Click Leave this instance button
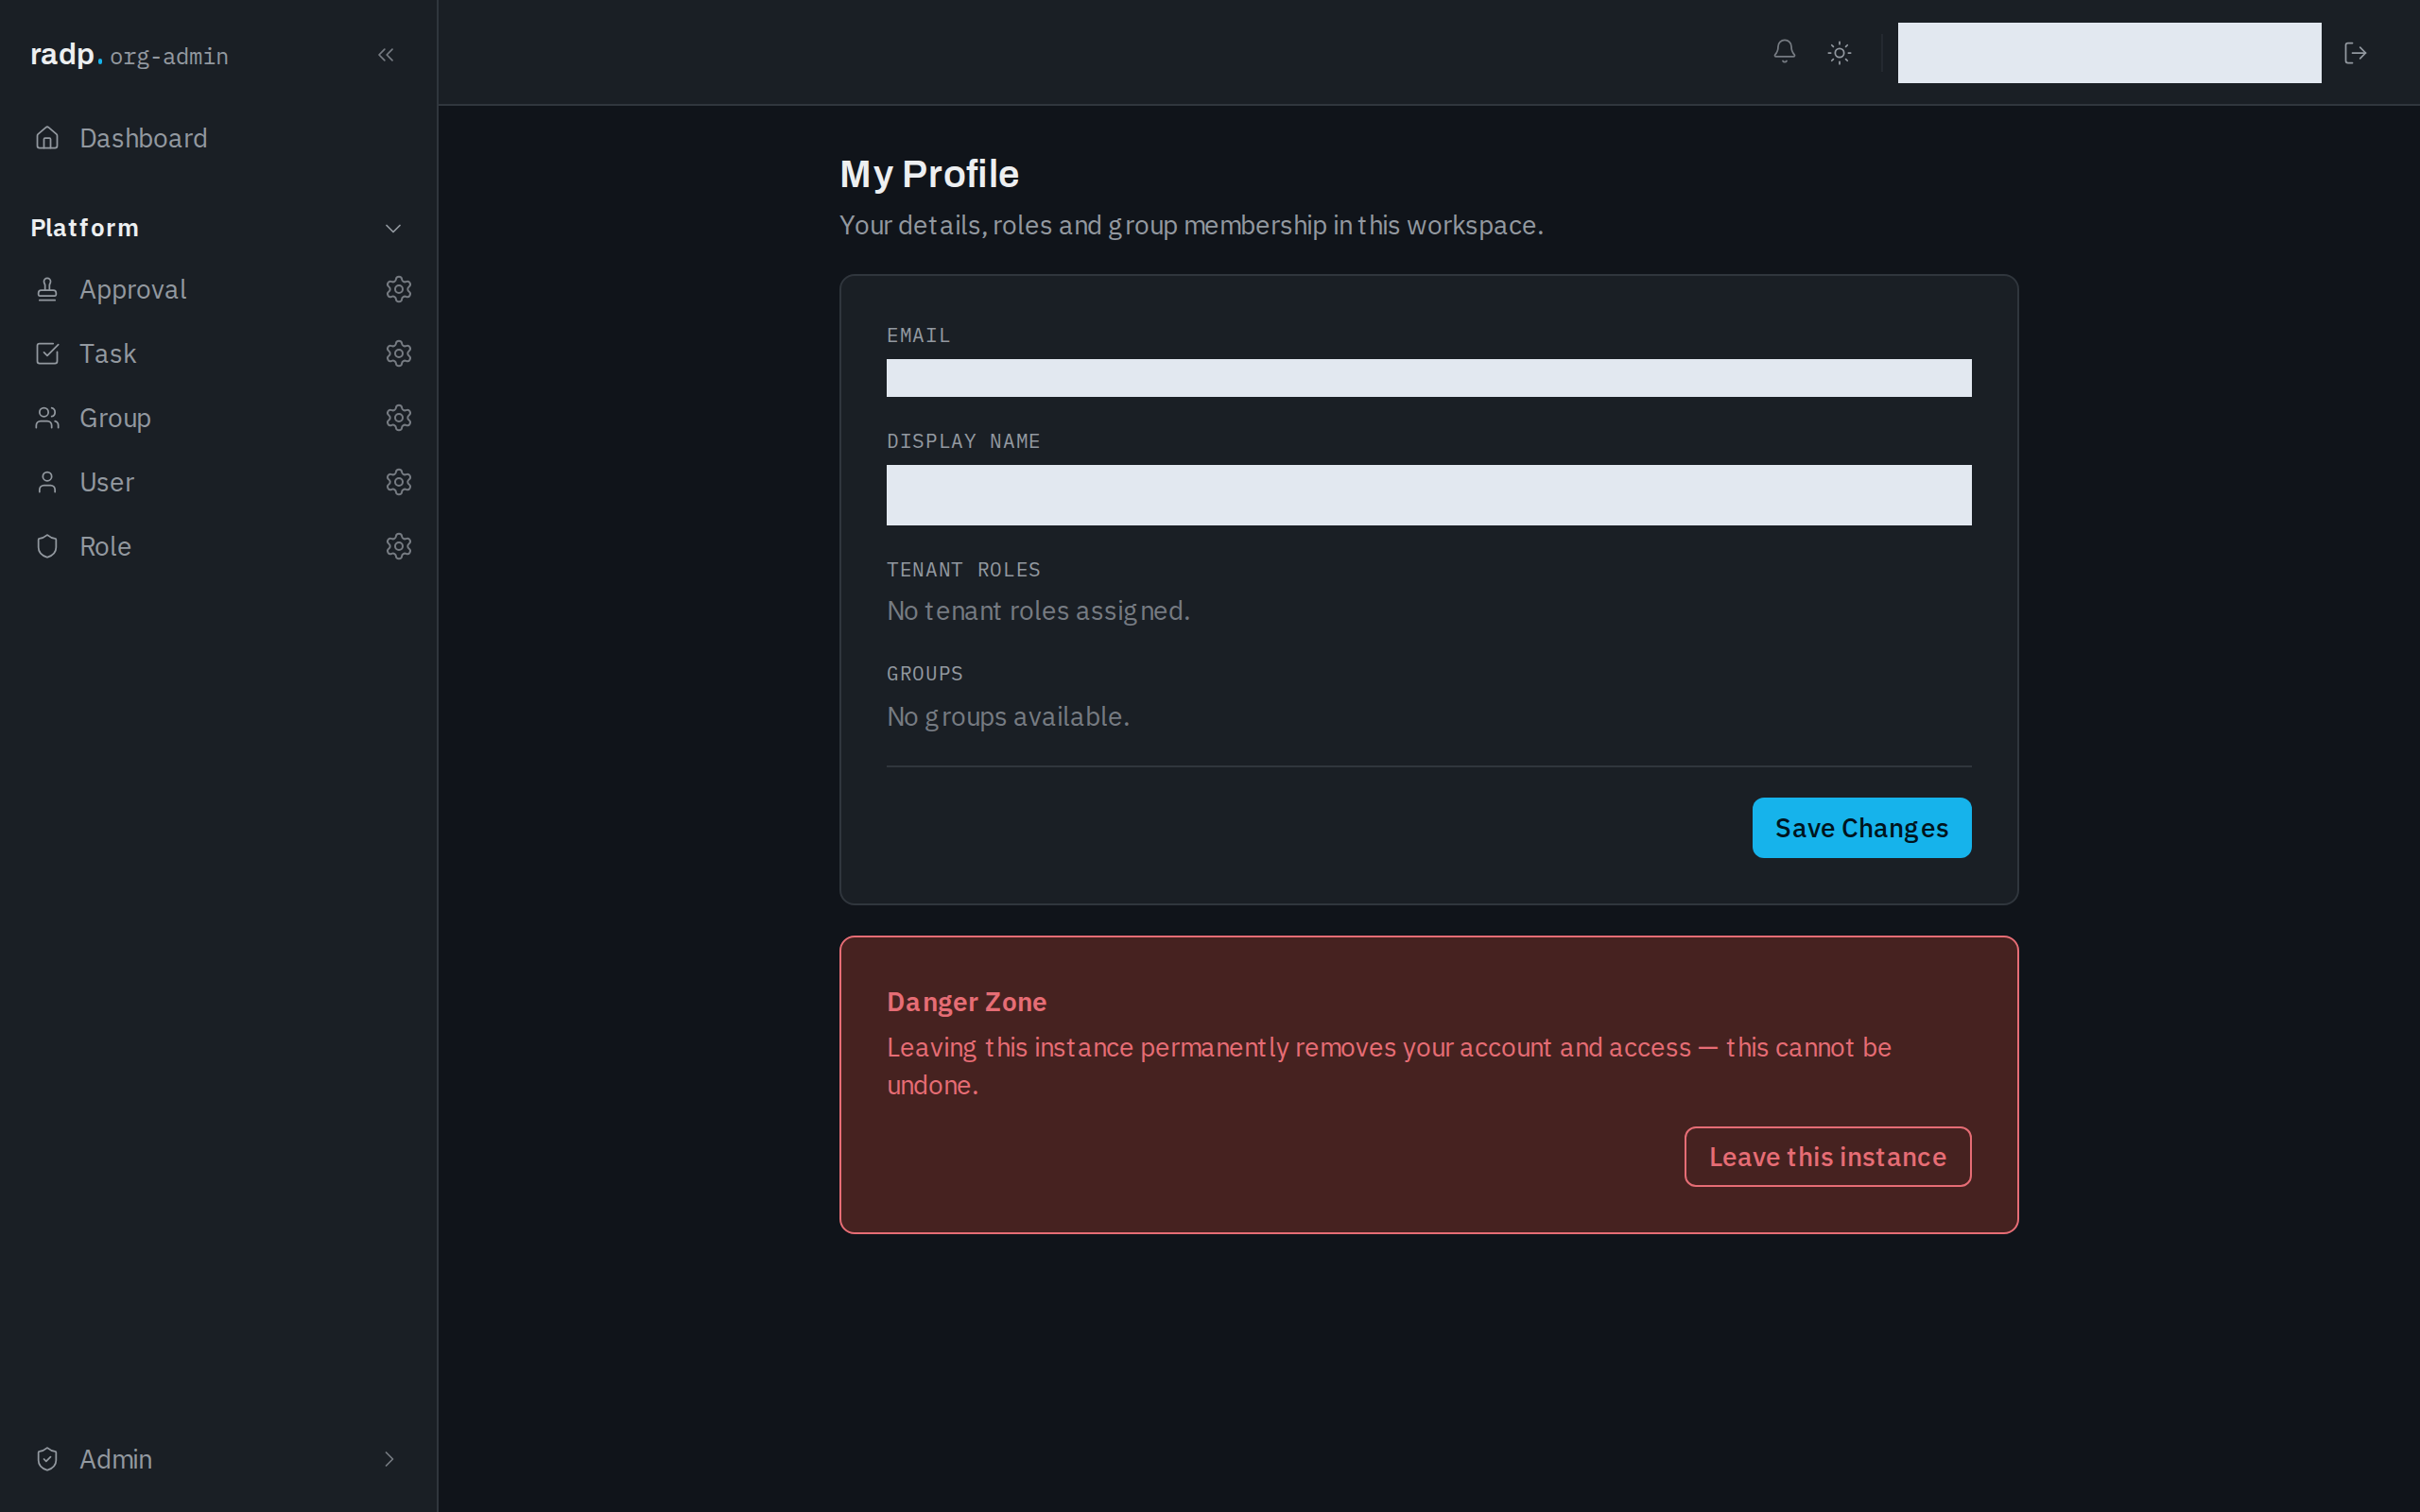Image resolution: width=2420 pixels, height=1512 pixels. pos(1827,1157)
